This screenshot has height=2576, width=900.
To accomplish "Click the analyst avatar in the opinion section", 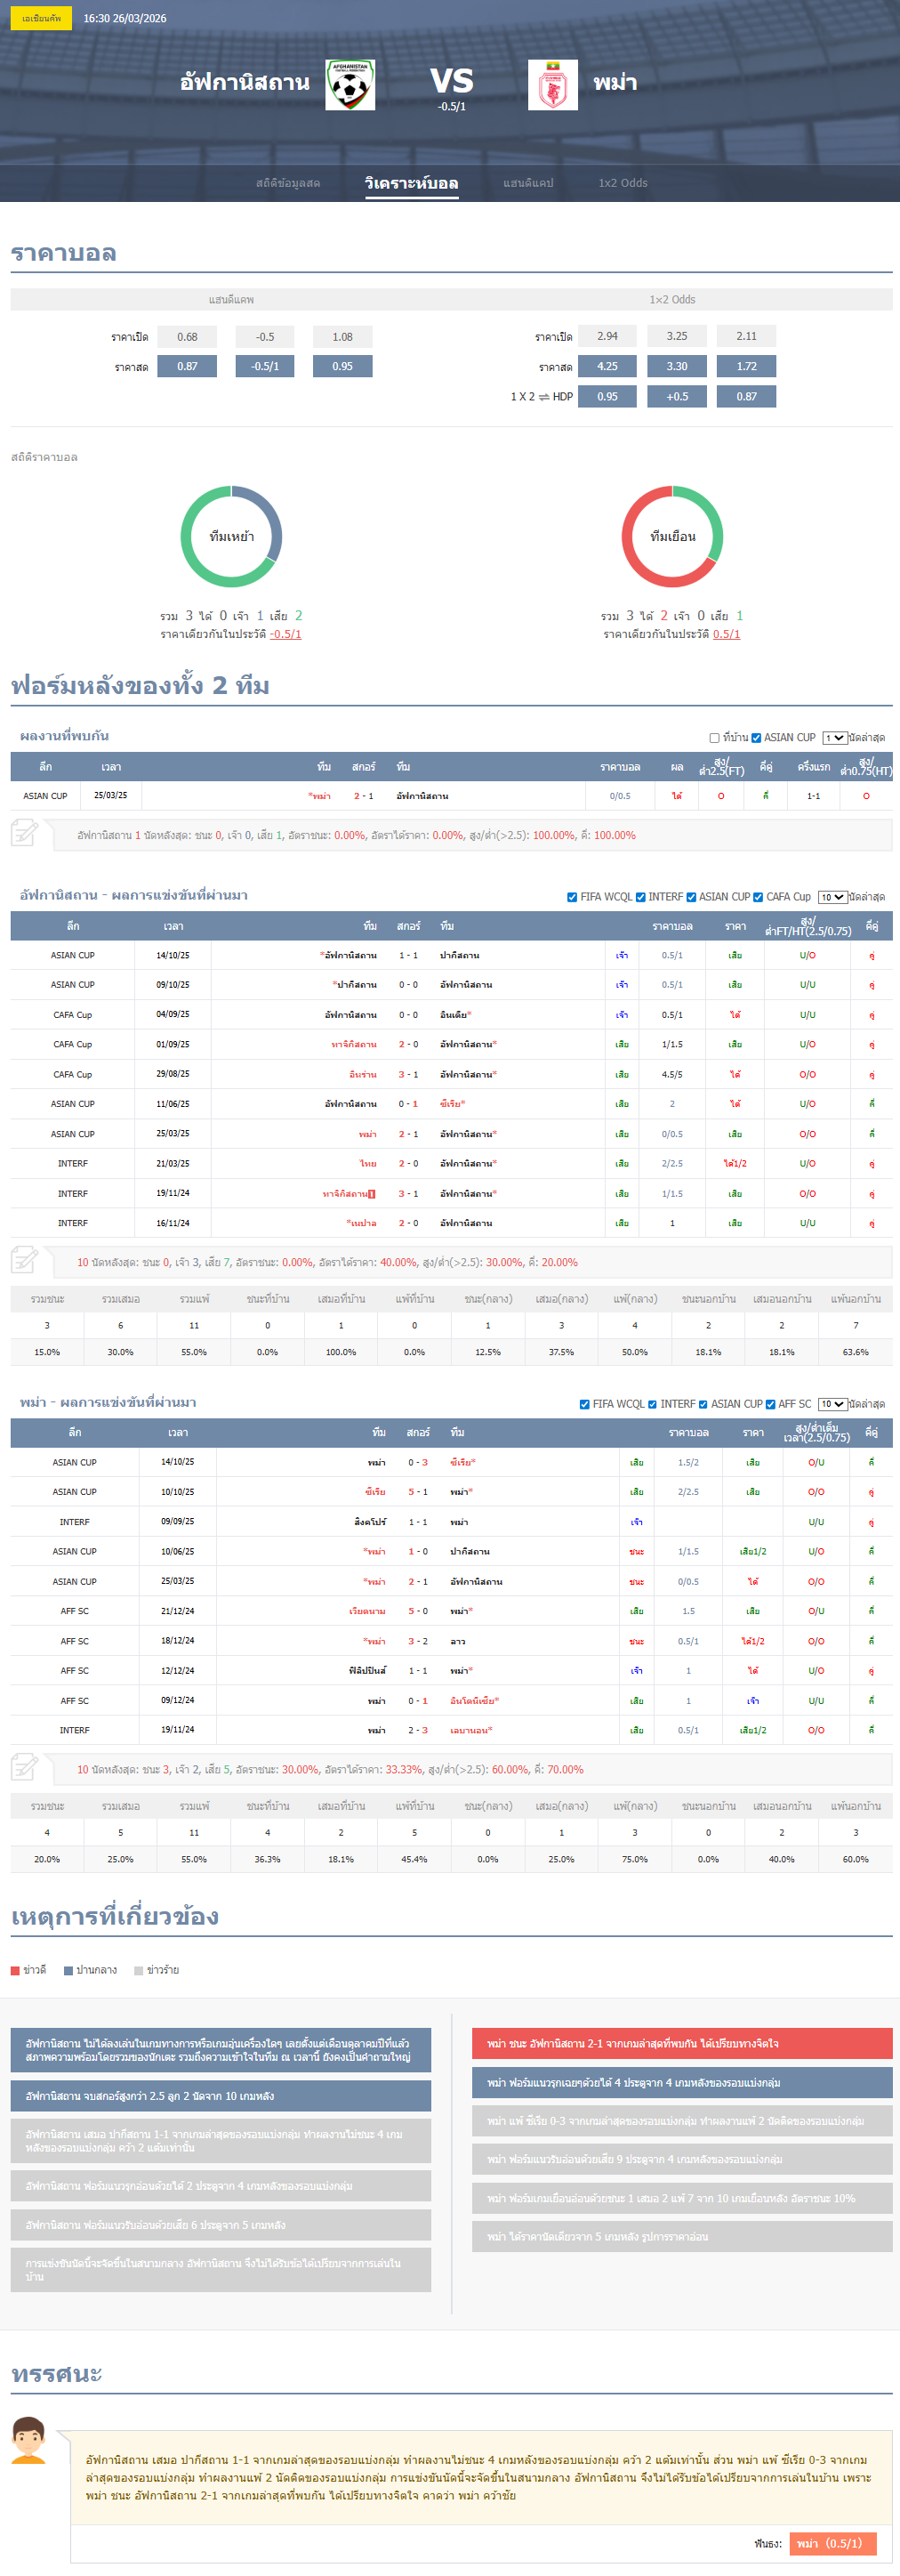I will [29, 2441].
